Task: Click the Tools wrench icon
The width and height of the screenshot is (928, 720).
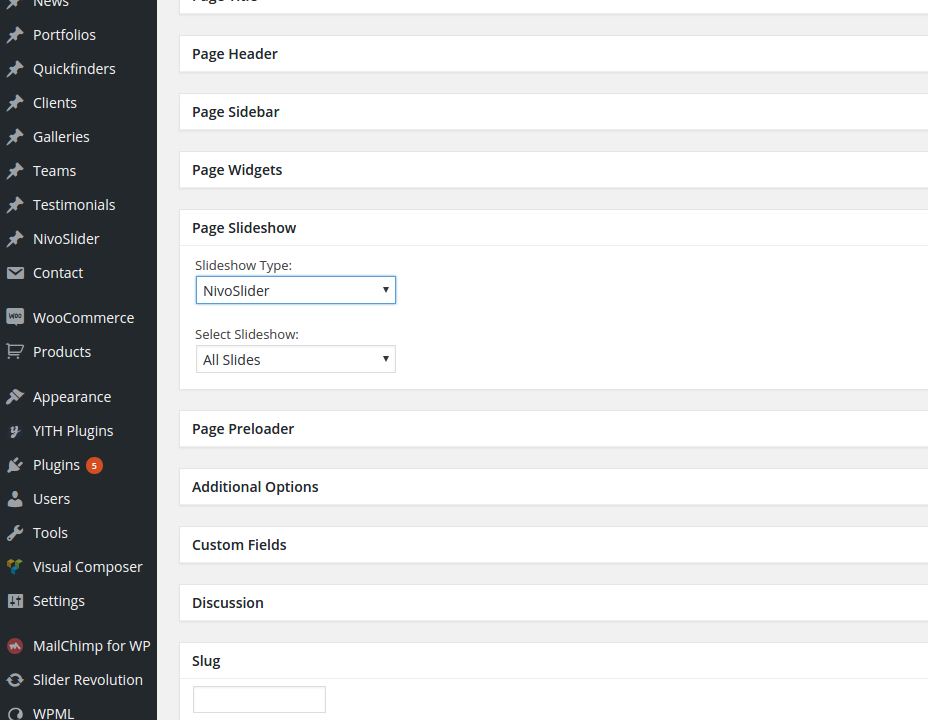Action: pos(15,533)
